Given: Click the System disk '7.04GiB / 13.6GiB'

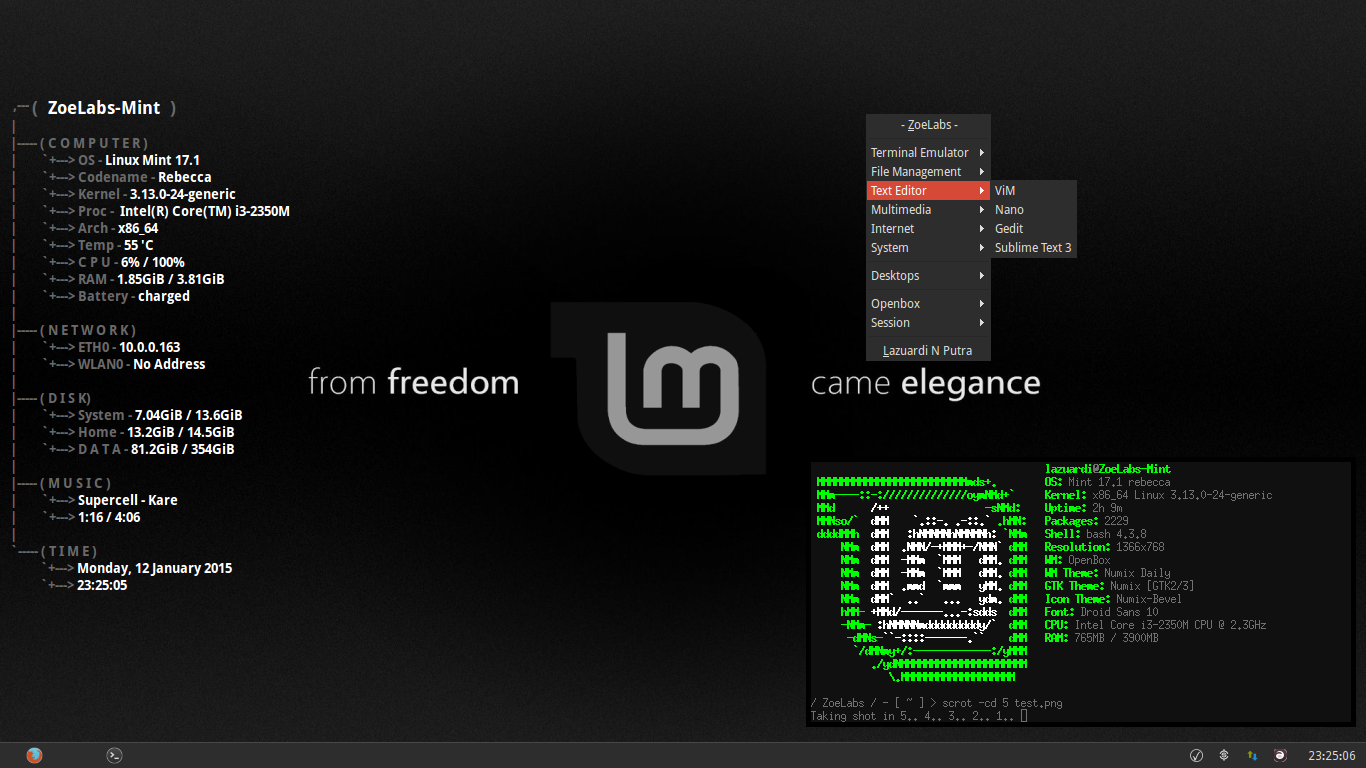Looking at the screenshot, I should (188, 415).
